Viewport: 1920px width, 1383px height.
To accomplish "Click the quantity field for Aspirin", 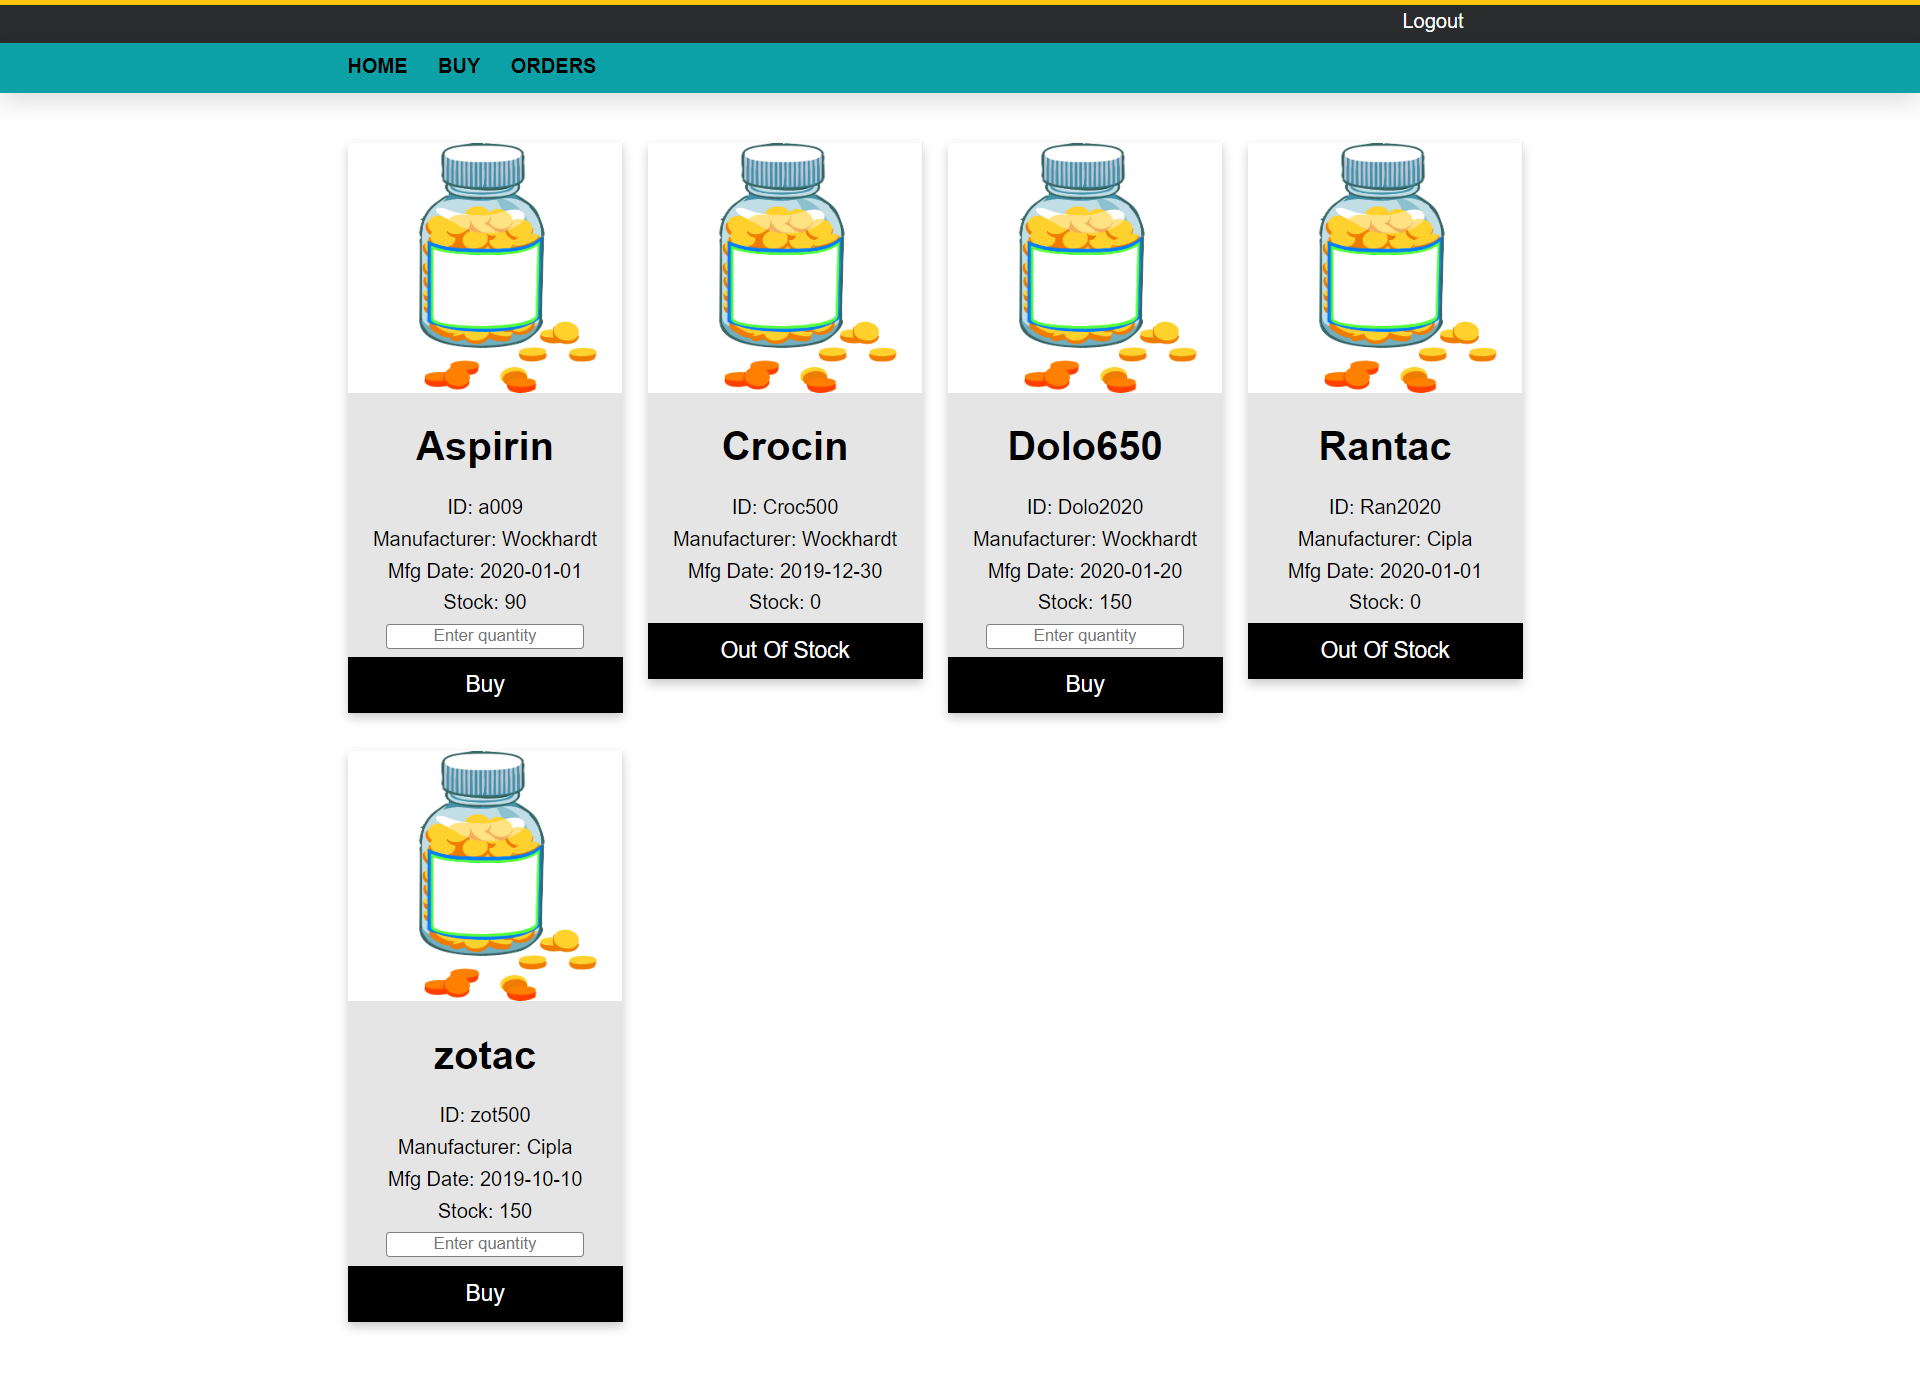I will [x=484, y=636].
